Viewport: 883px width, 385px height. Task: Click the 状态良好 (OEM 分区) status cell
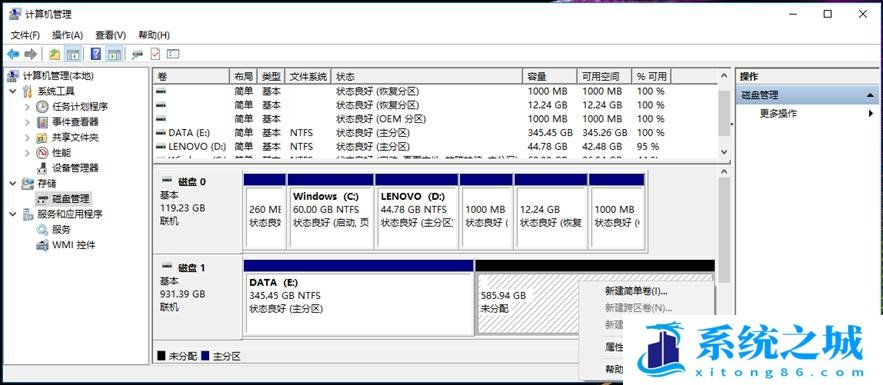coord(381,119)
